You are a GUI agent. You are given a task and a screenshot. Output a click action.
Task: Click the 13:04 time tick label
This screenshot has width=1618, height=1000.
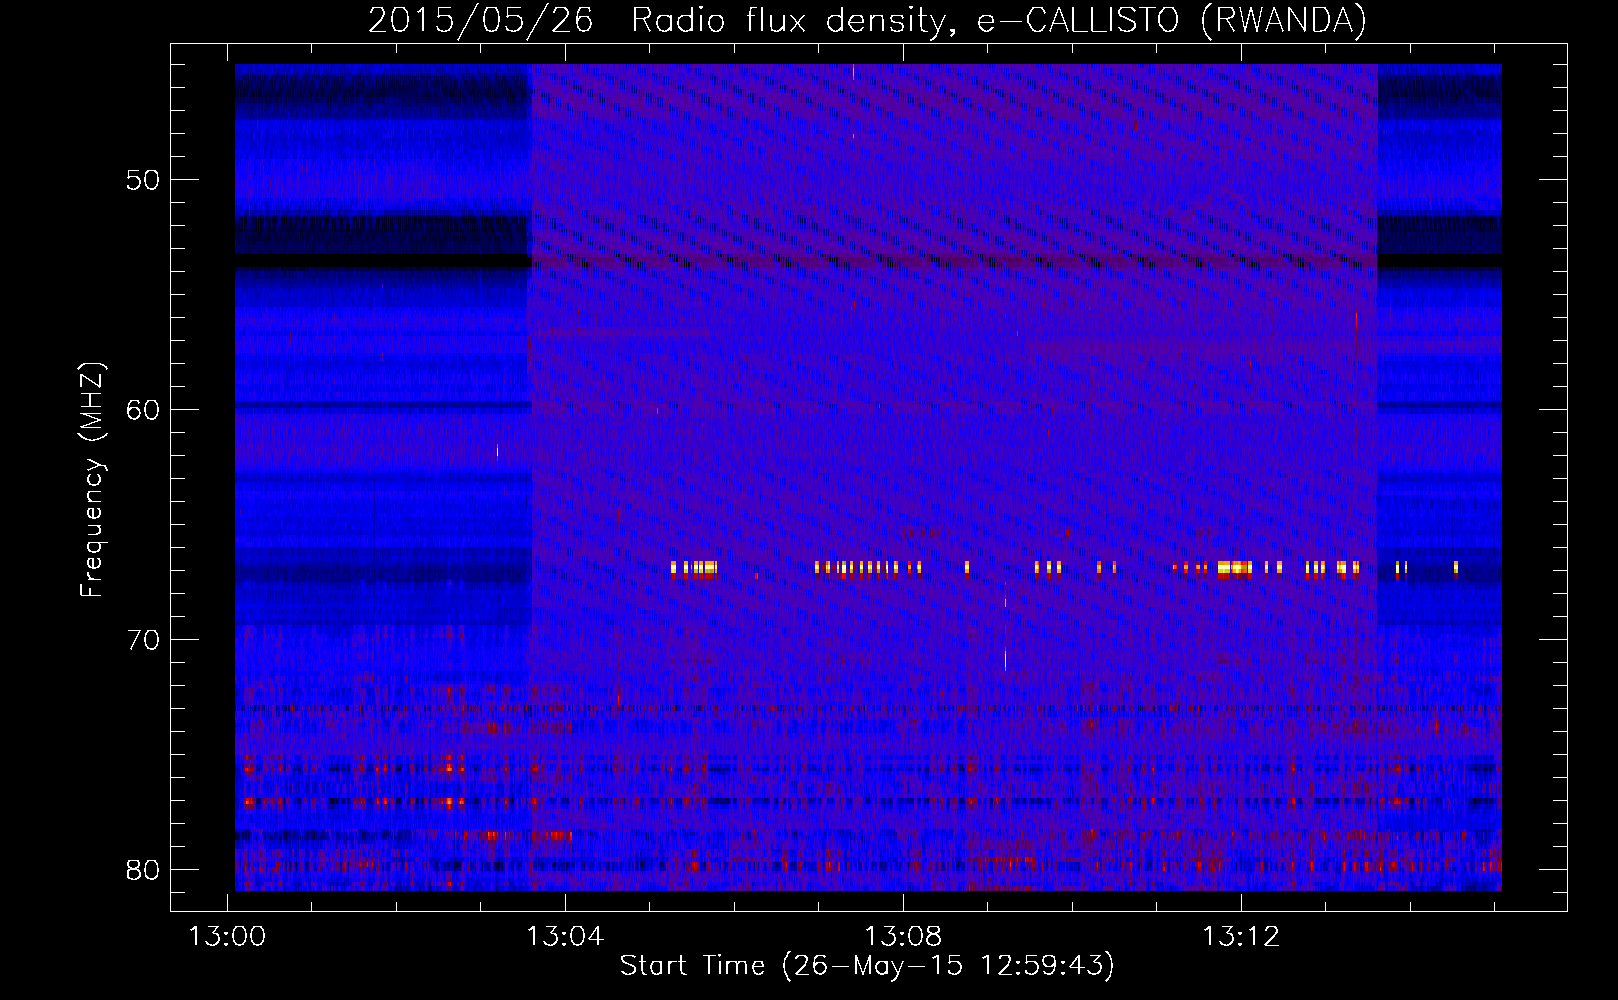point(565,936)
